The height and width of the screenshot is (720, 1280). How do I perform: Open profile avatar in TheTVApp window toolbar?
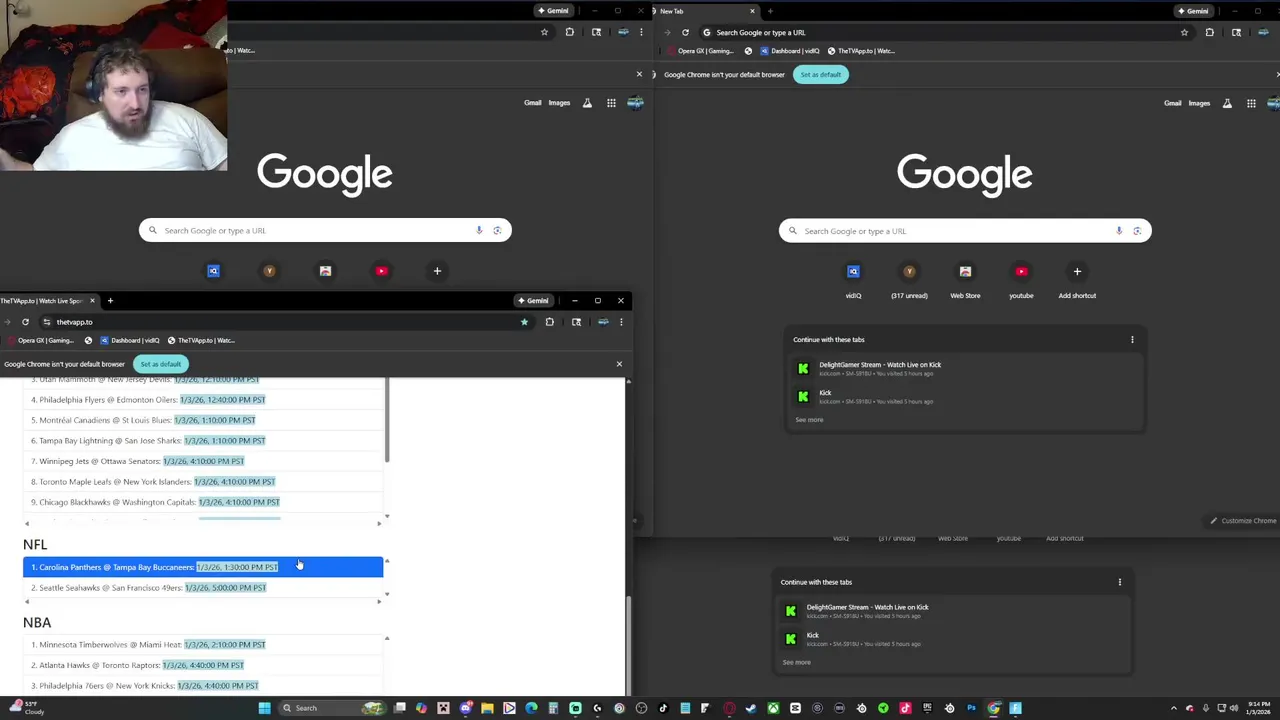point(602,322)
